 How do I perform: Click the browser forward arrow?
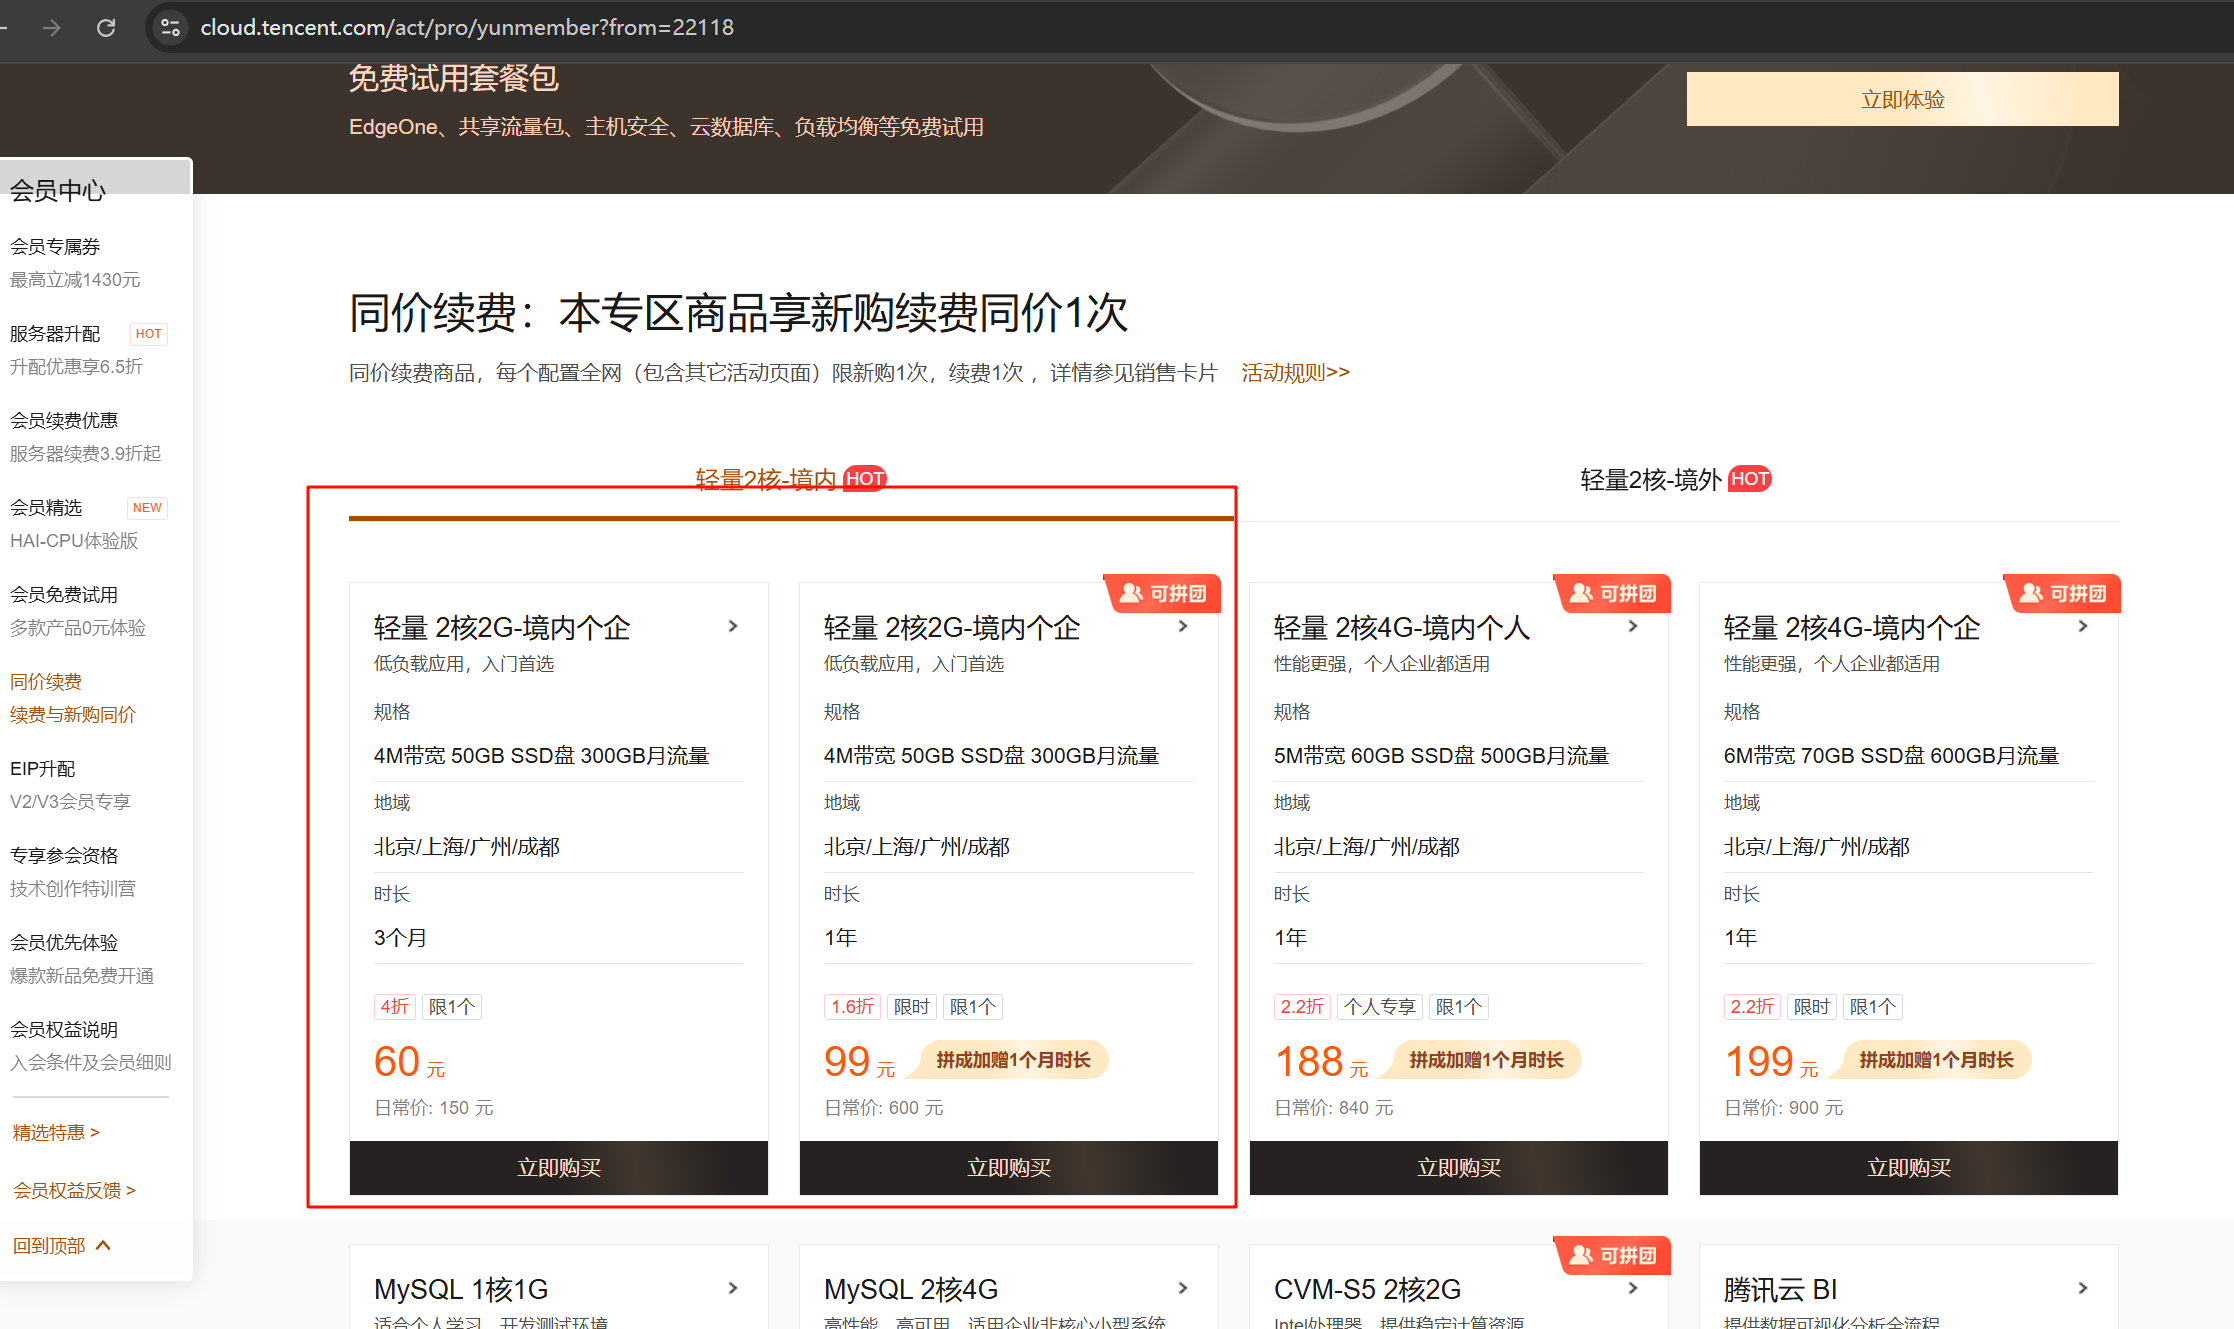click(x=52, y=28)
